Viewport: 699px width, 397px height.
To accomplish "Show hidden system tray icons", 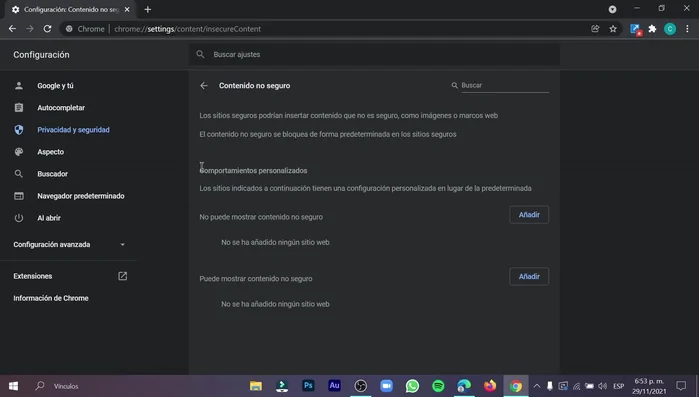I will tap(537, 386).
